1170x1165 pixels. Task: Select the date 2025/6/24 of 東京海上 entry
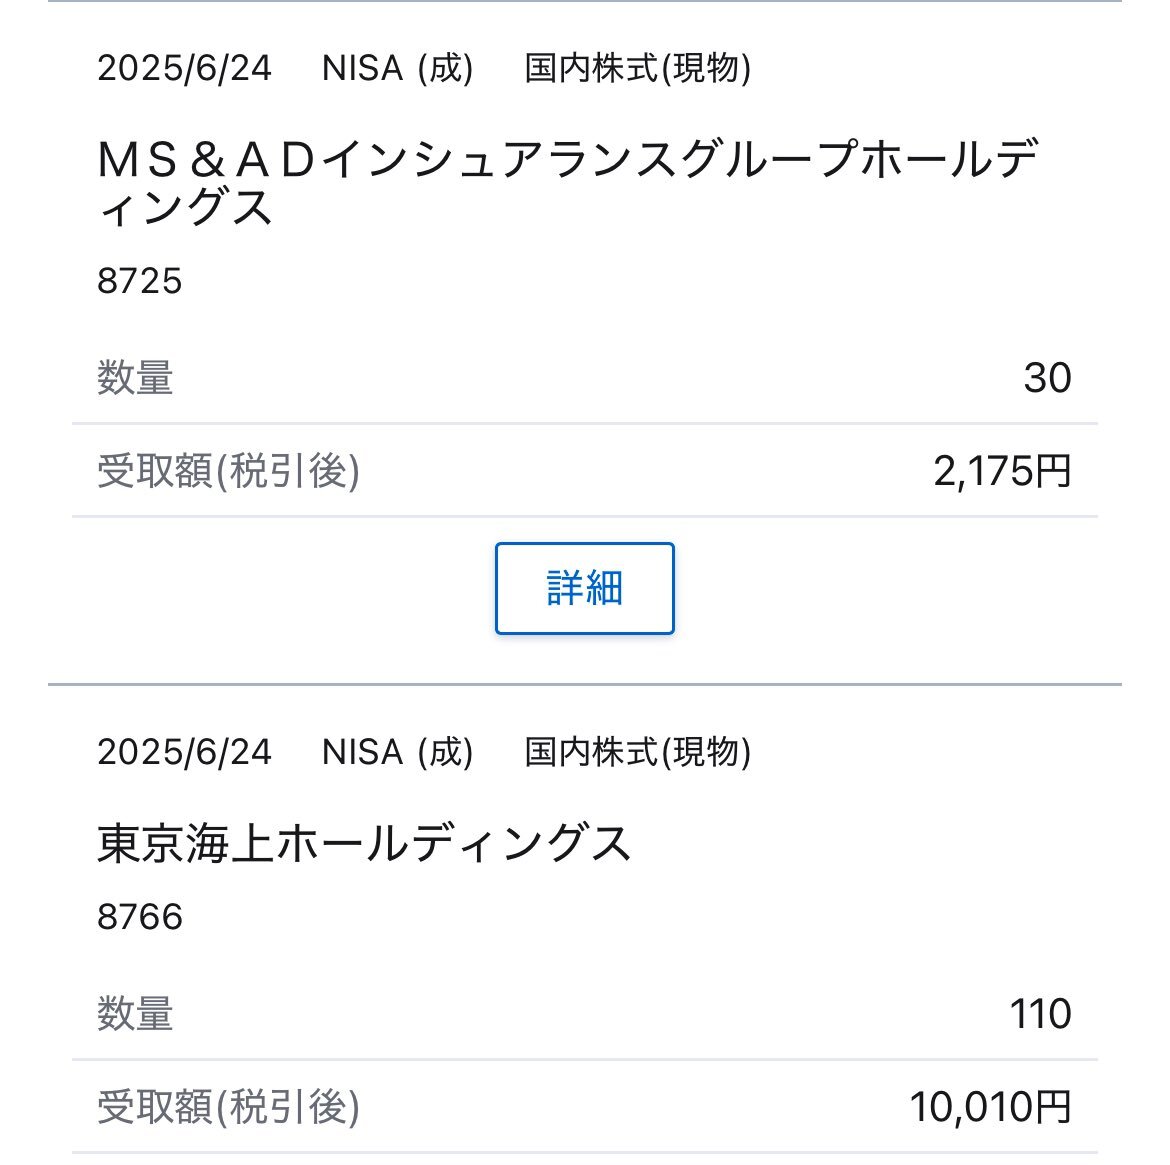coord(184,752)
